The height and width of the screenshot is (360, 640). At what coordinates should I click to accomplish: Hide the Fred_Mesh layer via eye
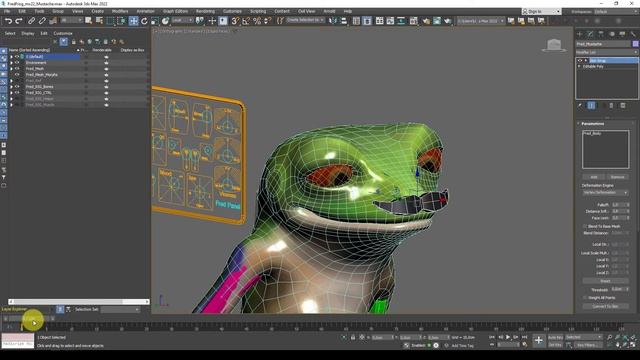pos(17,69)
